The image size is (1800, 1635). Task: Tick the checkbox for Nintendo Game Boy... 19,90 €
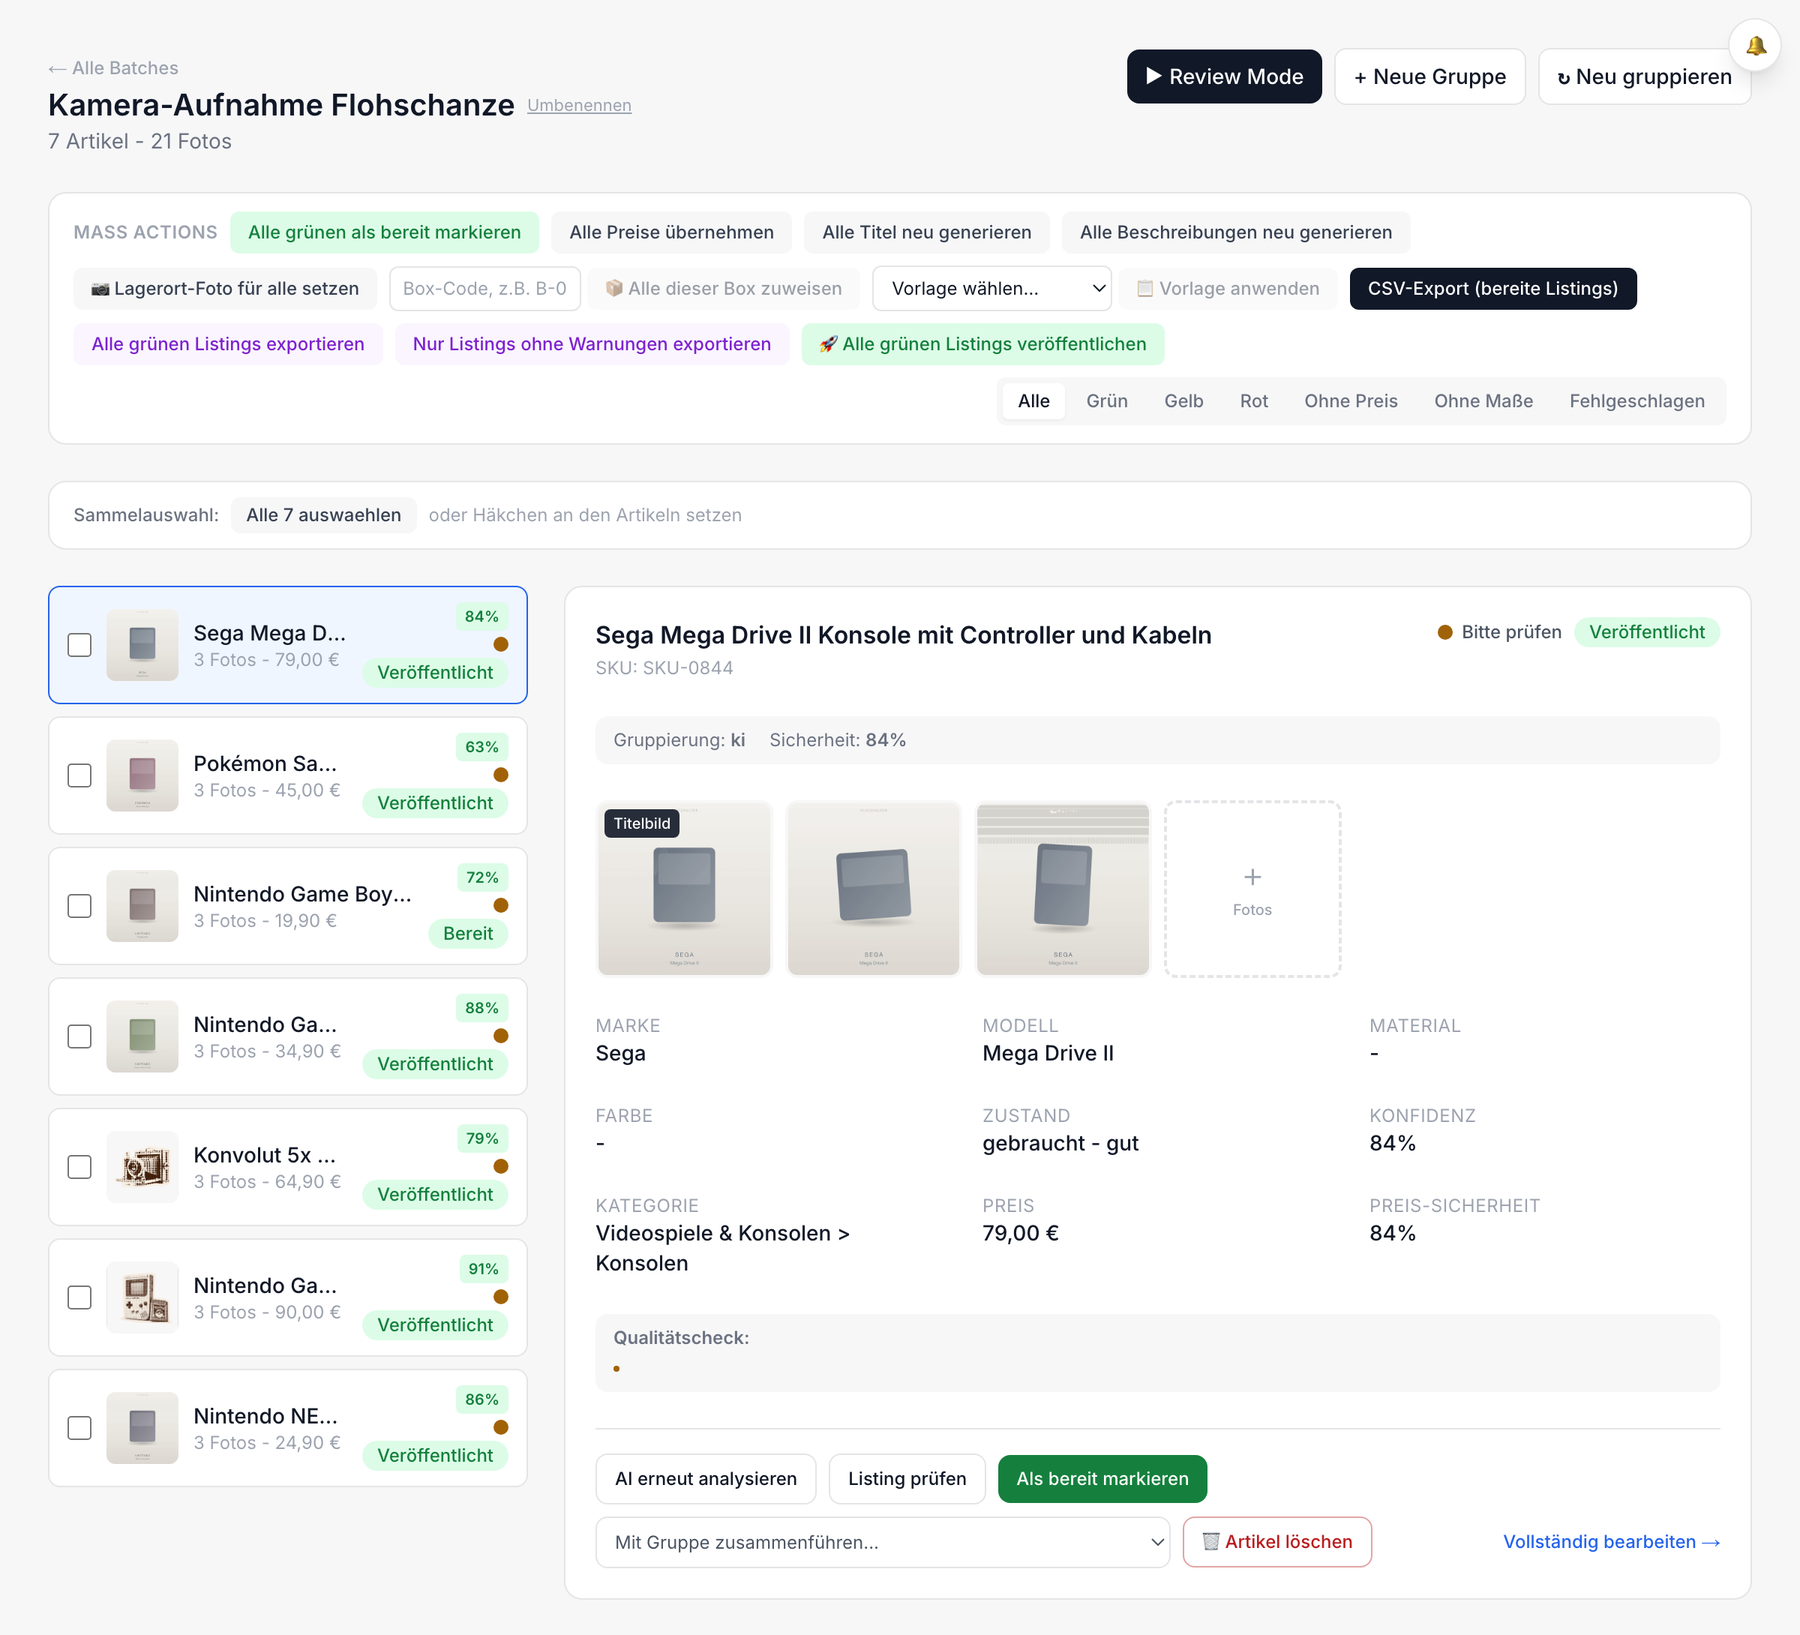(x=80, y=906)
